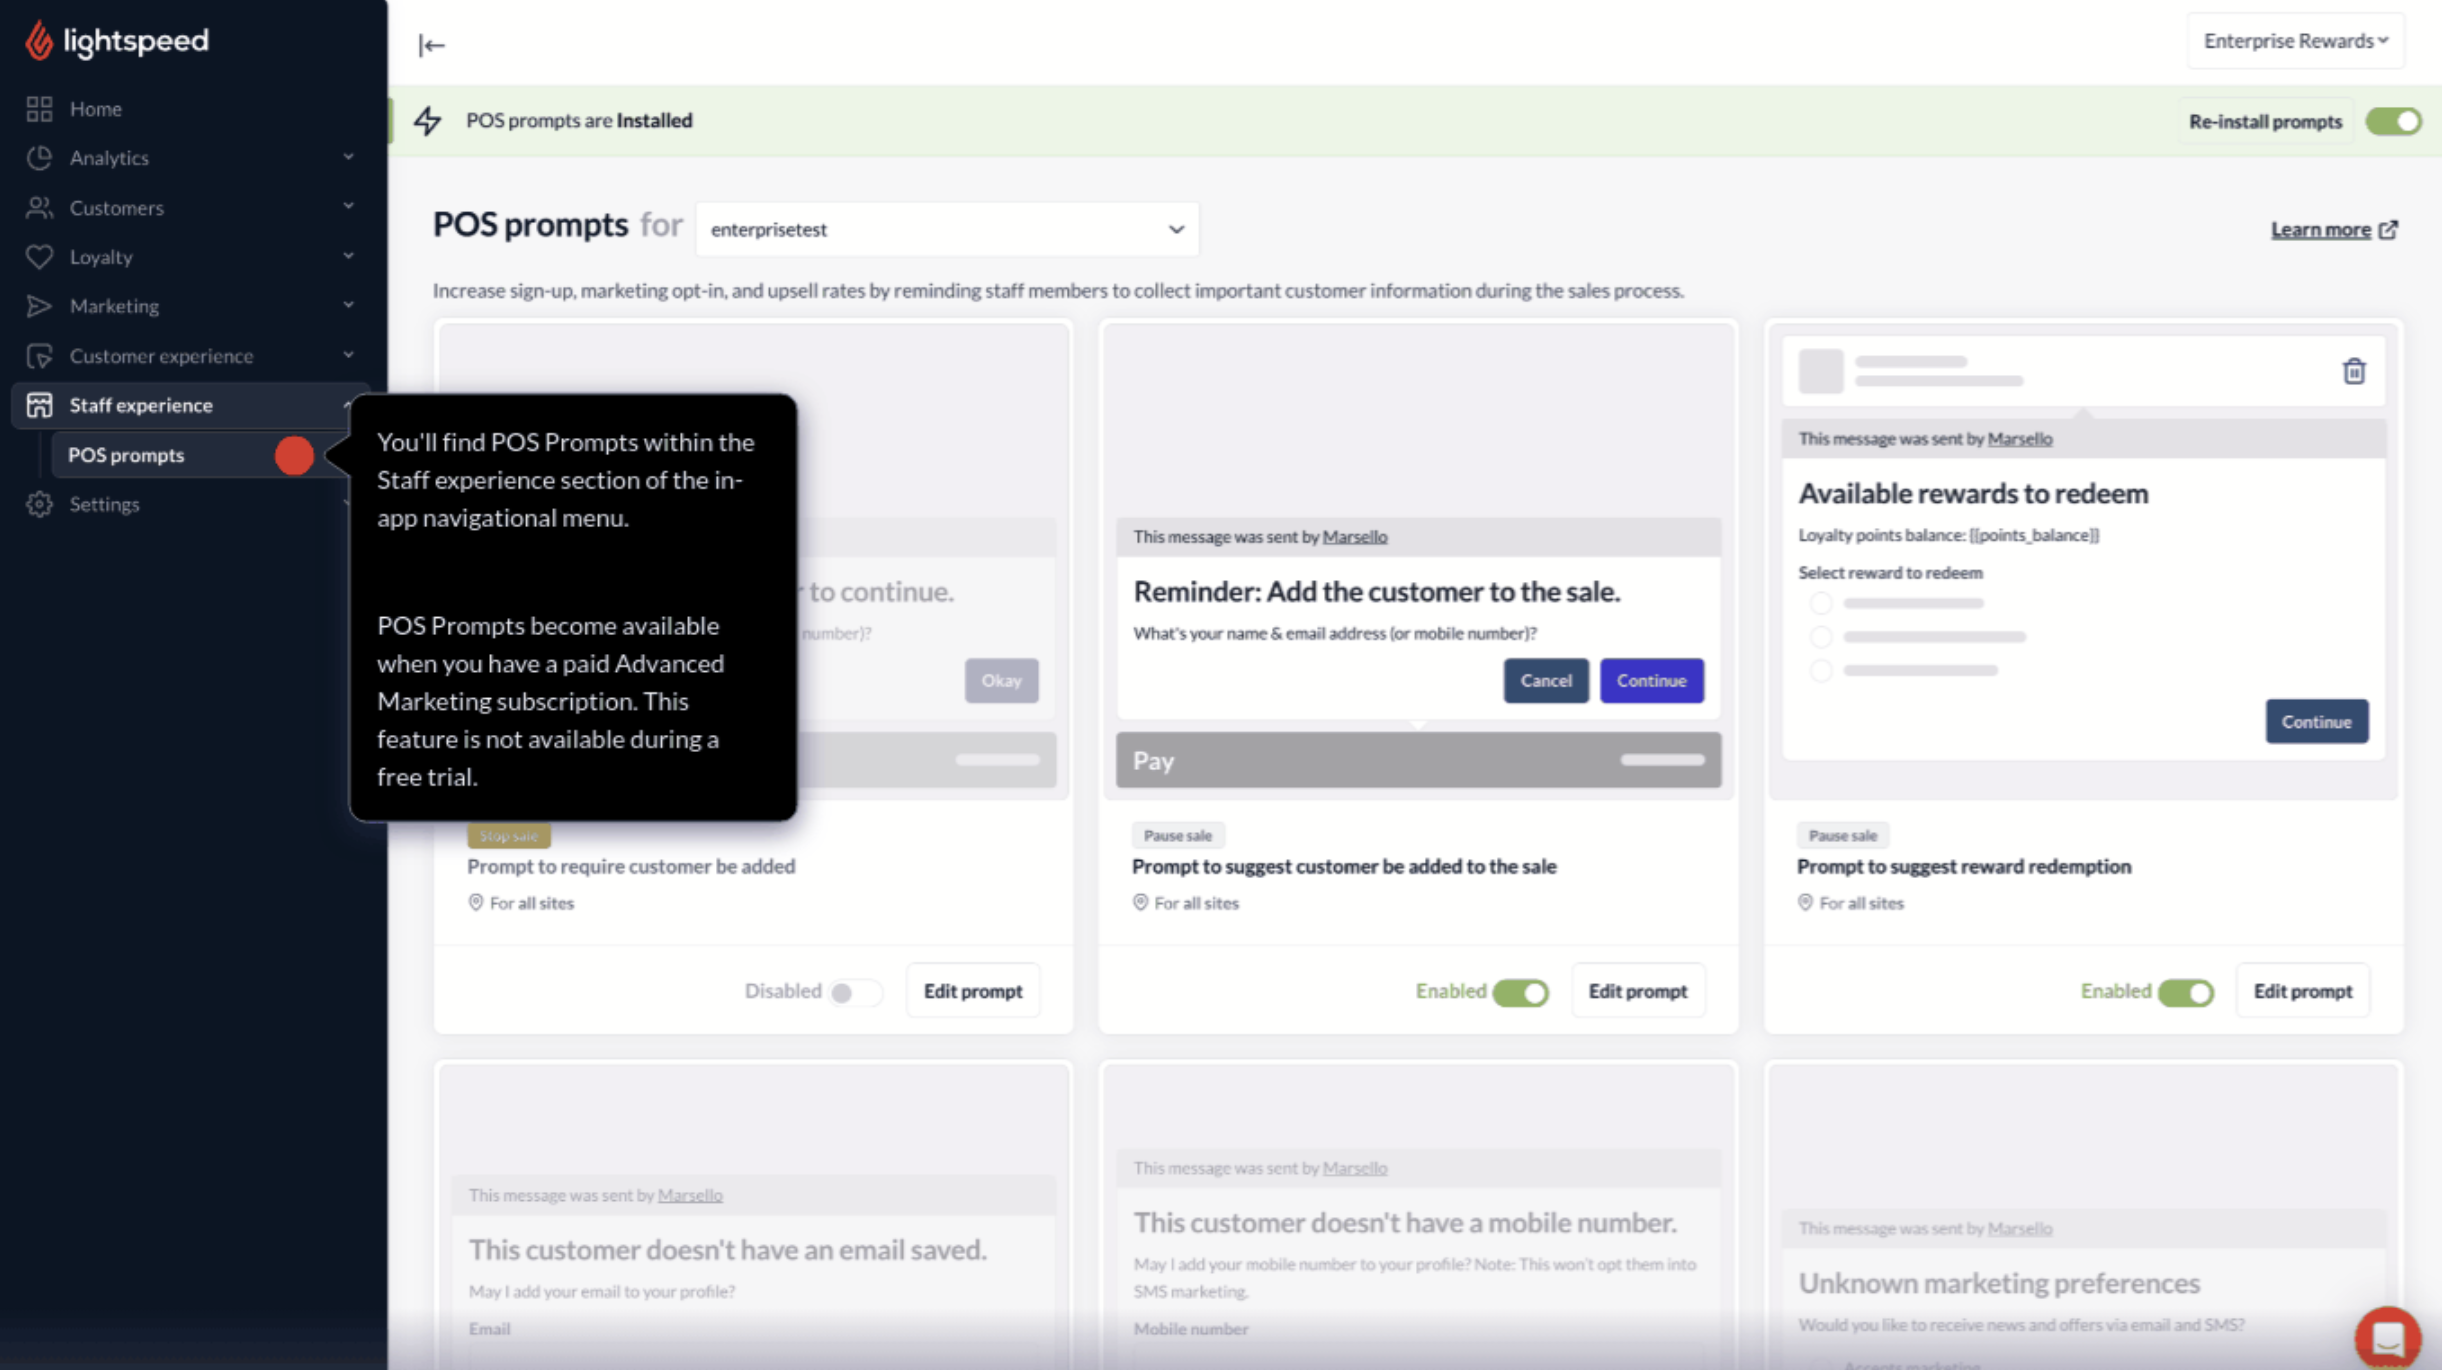
Task: Click the Learn more link
Action: 2321,230
